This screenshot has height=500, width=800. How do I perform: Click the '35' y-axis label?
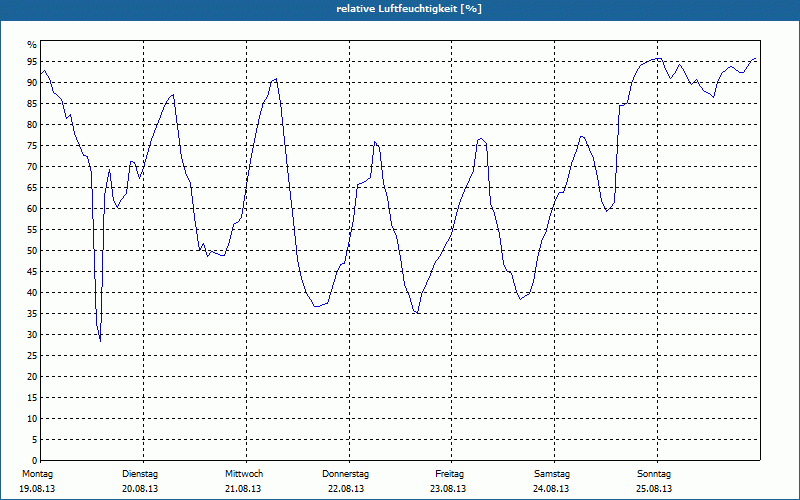(32, 314)
